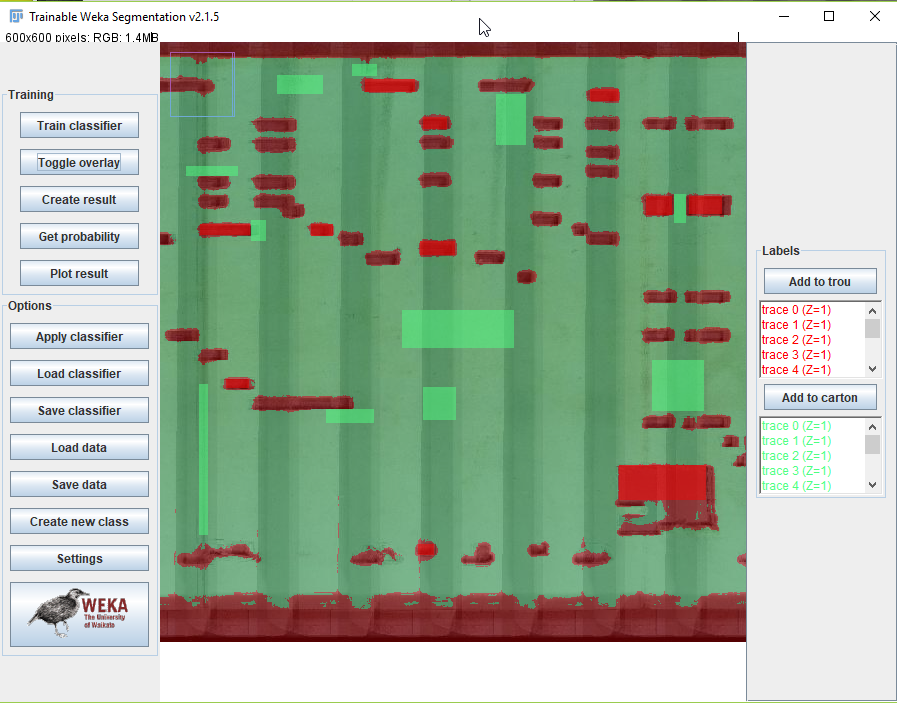
Task: Click the Load data button
Action: pos(79,448)
